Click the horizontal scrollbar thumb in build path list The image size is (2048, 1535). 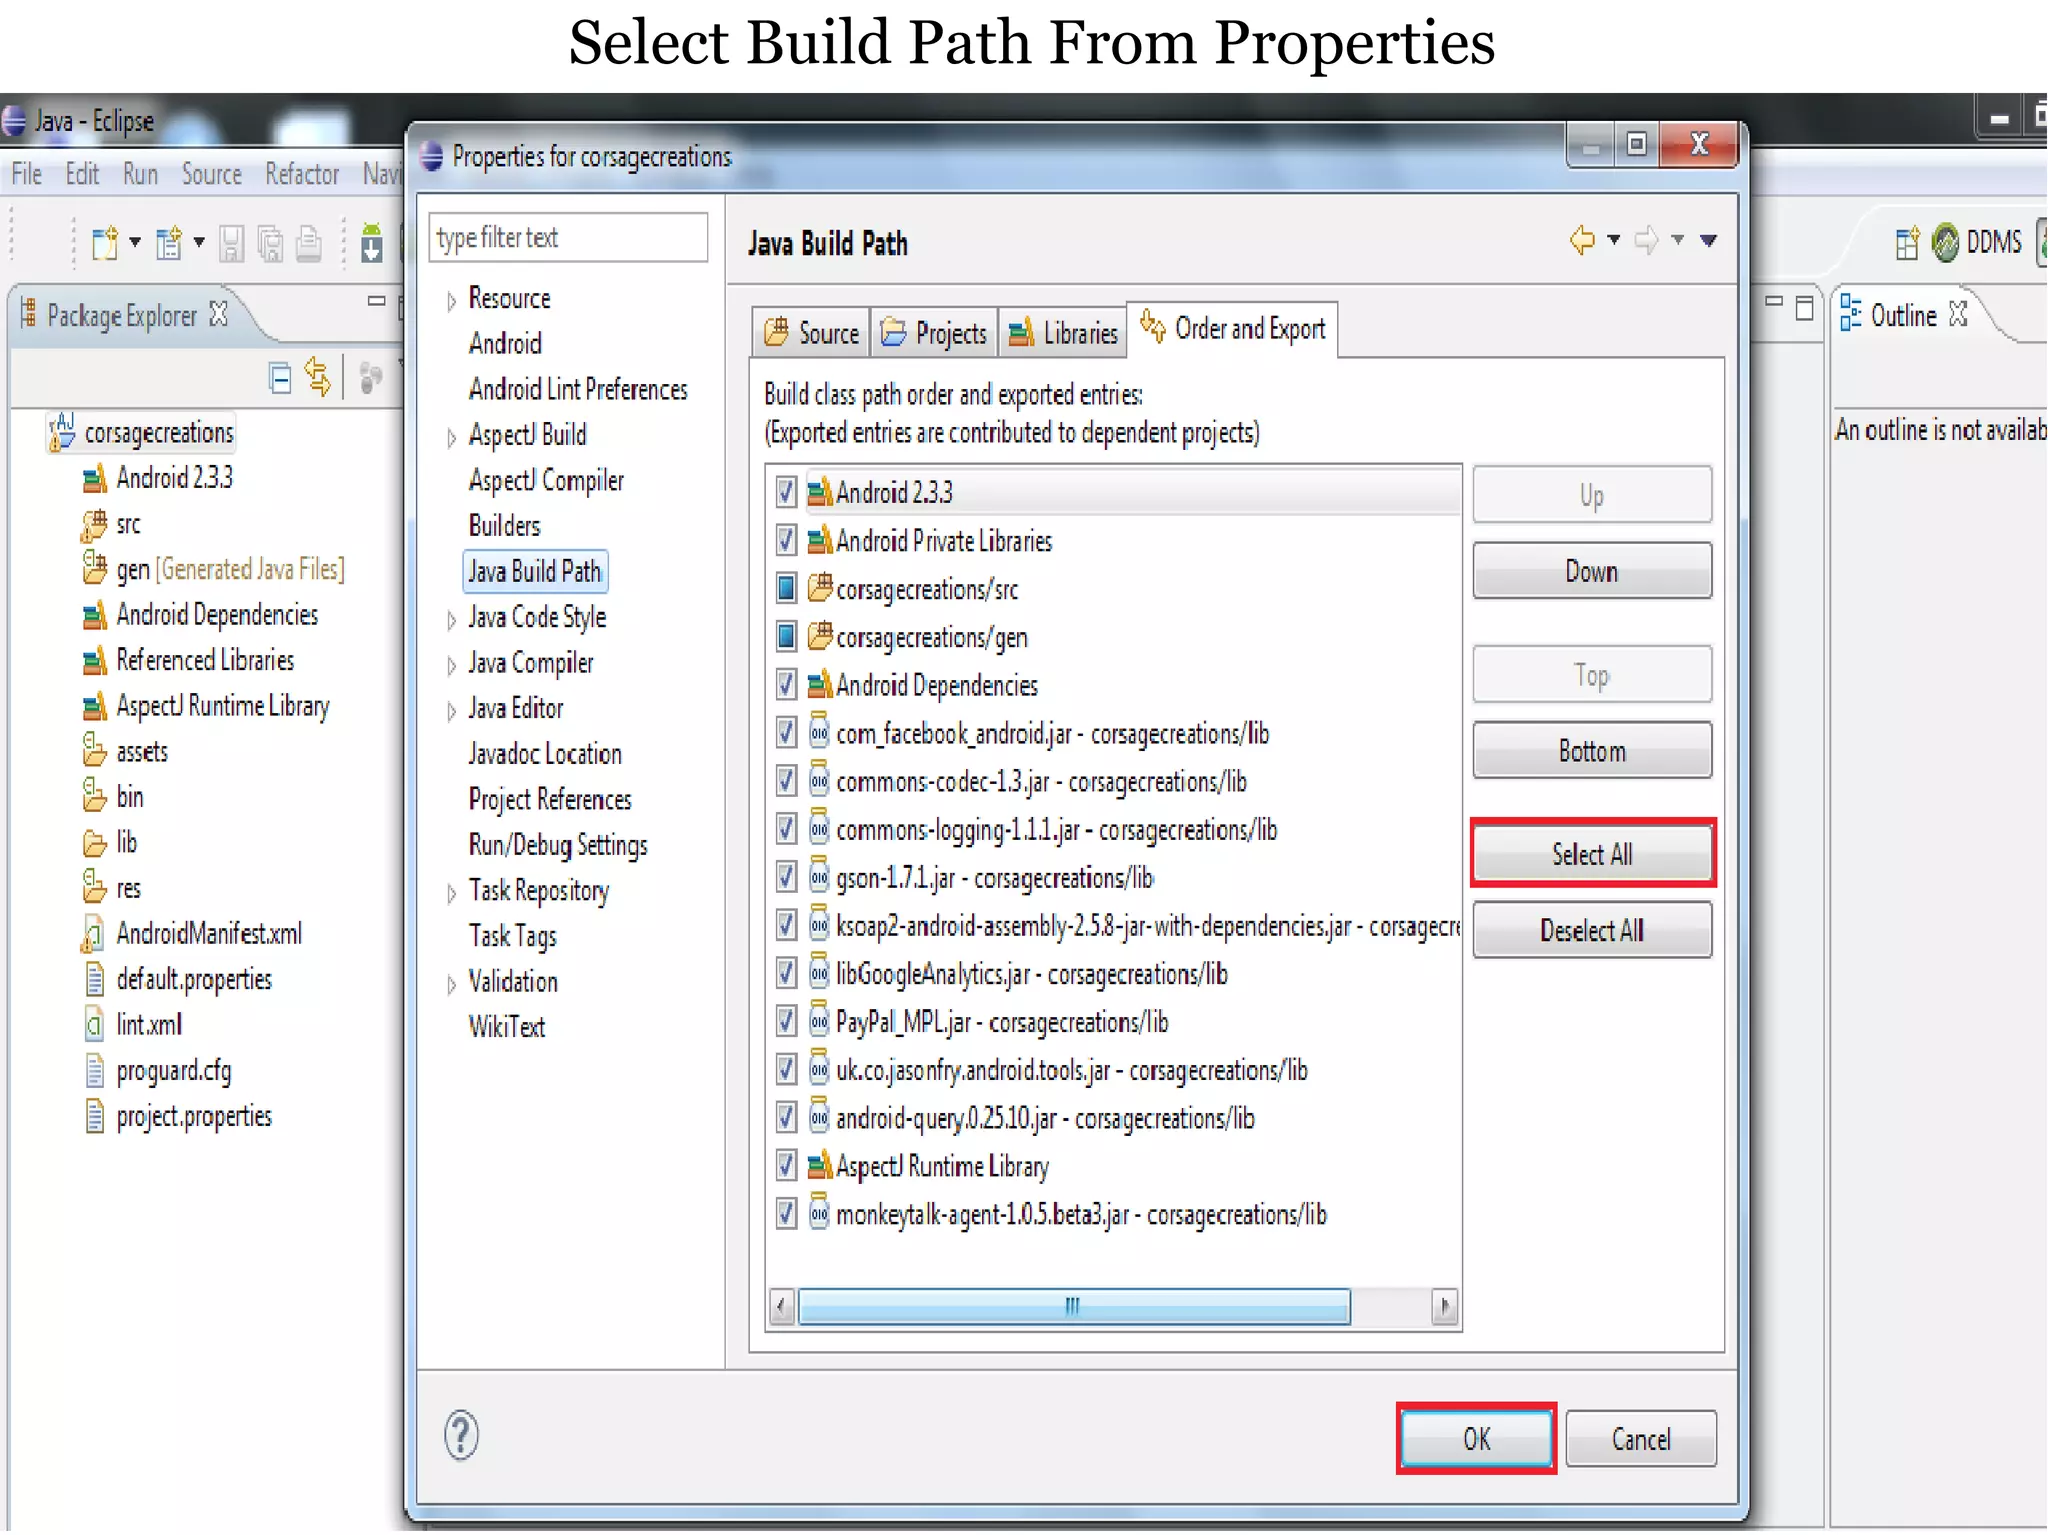click(1073, 1306)
